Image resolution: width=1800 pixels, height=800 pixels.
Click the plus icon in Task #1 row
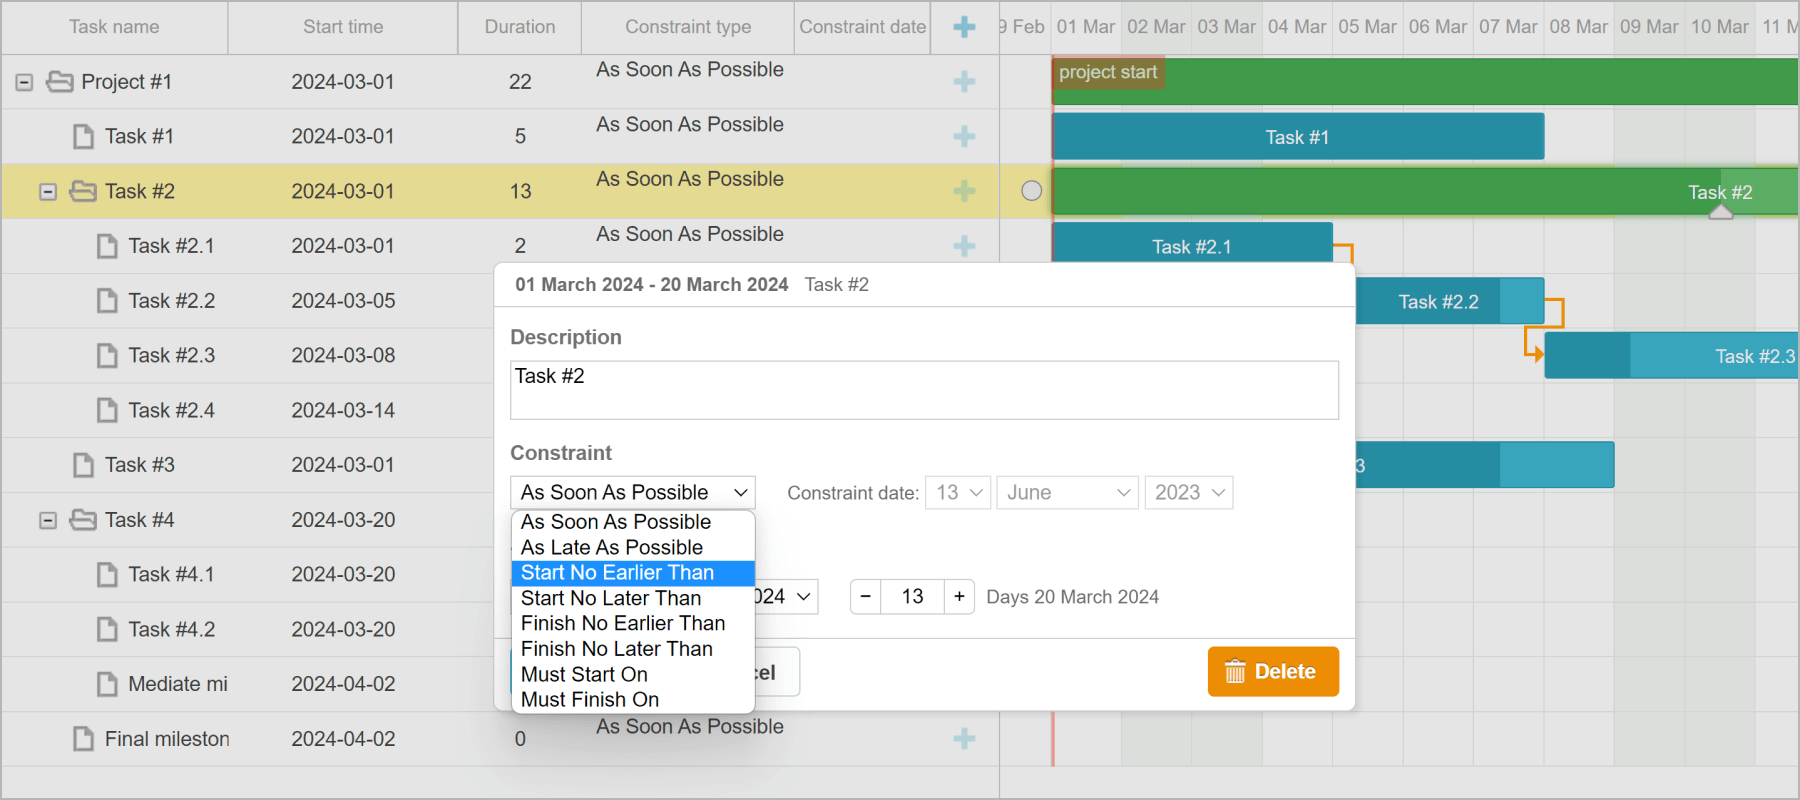coord(964,136)
